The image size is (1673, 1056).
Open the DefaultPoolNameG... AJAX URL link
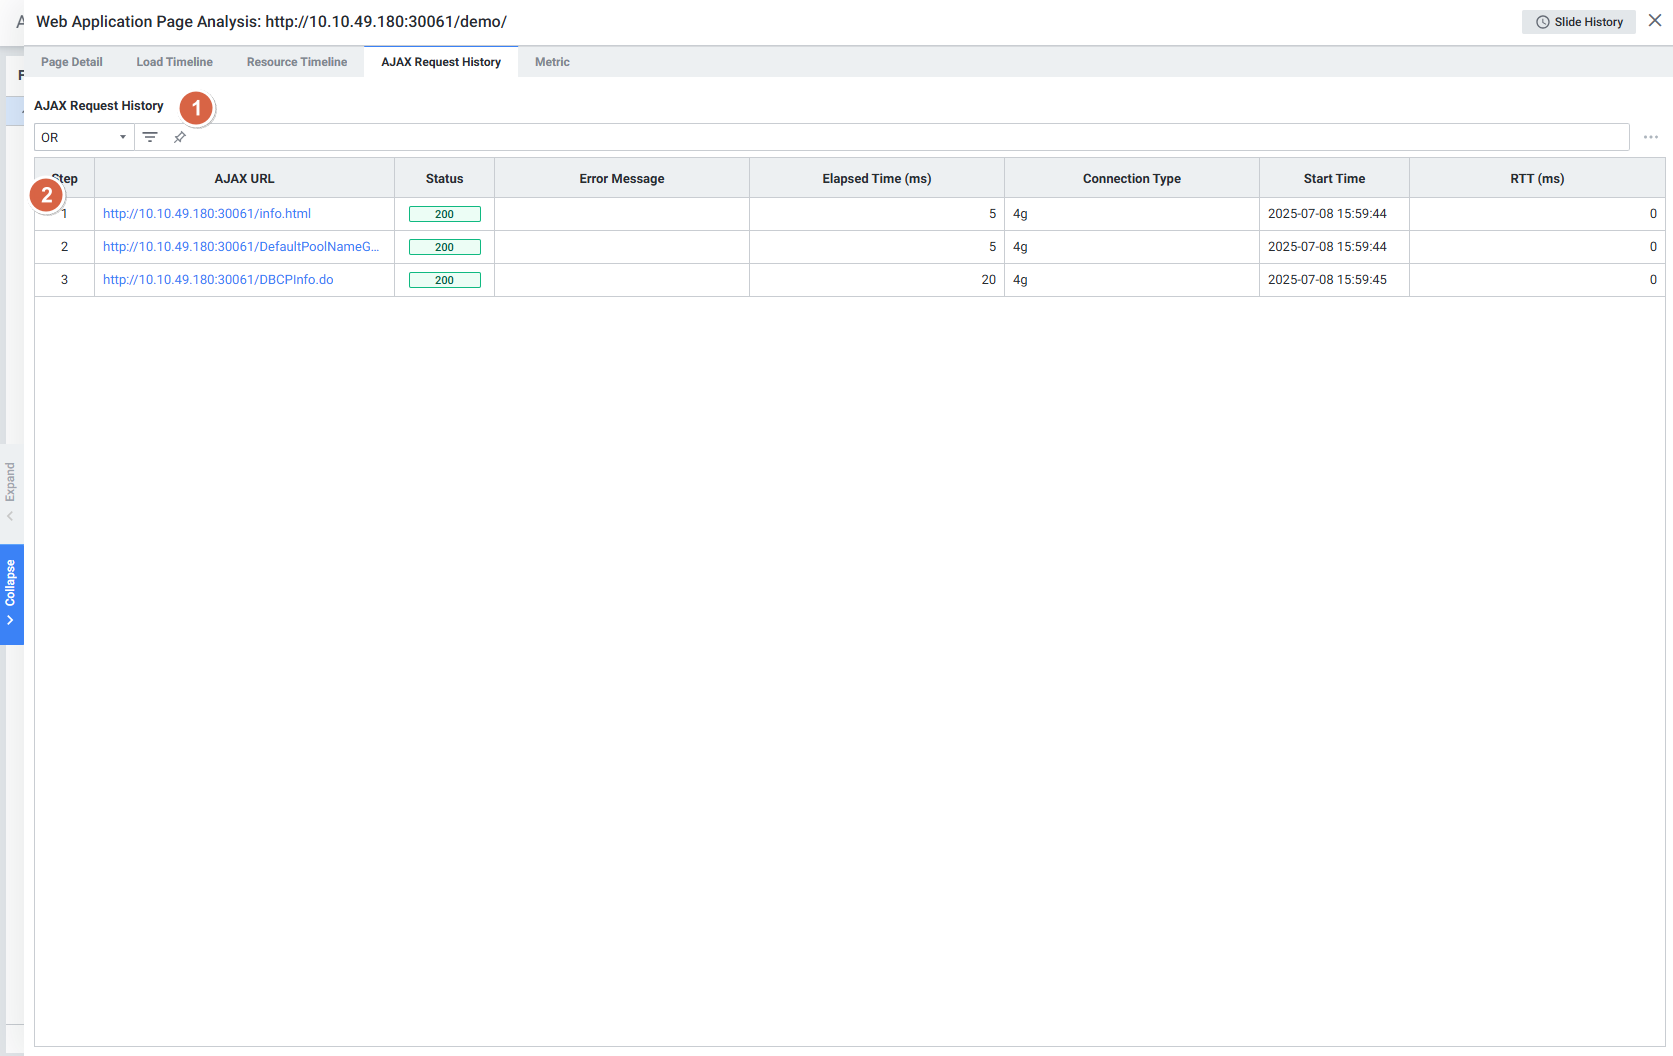241,247
